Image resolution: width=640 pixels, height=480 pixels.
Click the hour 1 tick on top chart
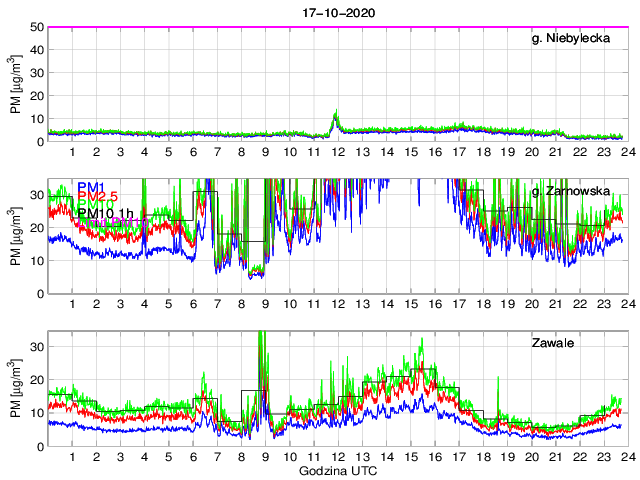coord(72,152)
